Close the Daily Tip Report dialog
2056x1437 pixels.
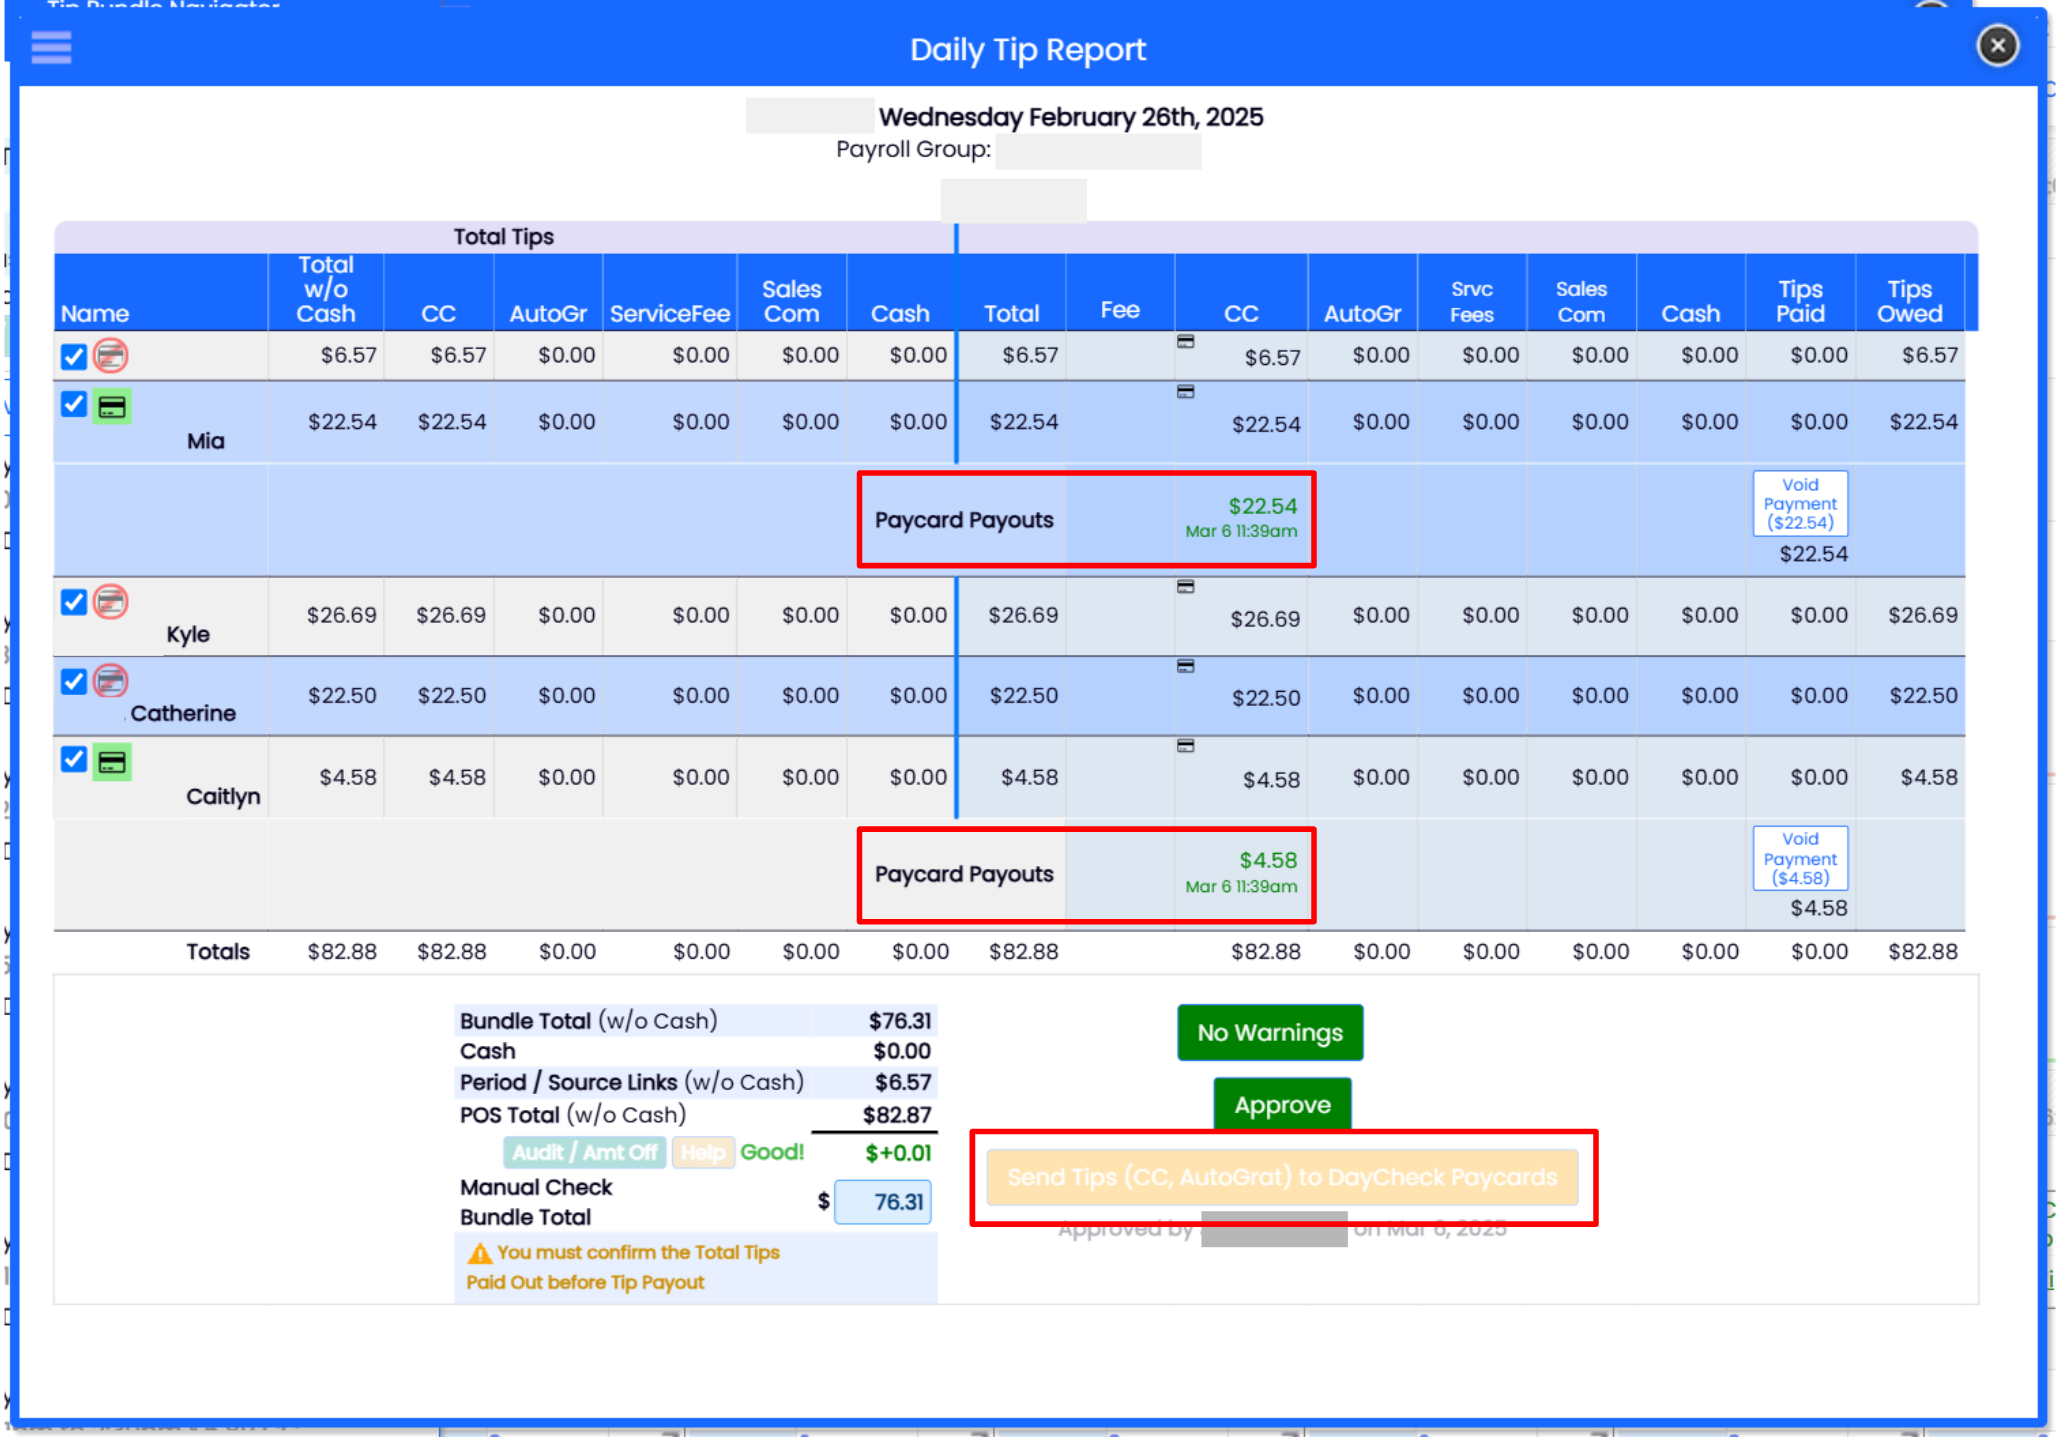click(x=1997, y=46)
